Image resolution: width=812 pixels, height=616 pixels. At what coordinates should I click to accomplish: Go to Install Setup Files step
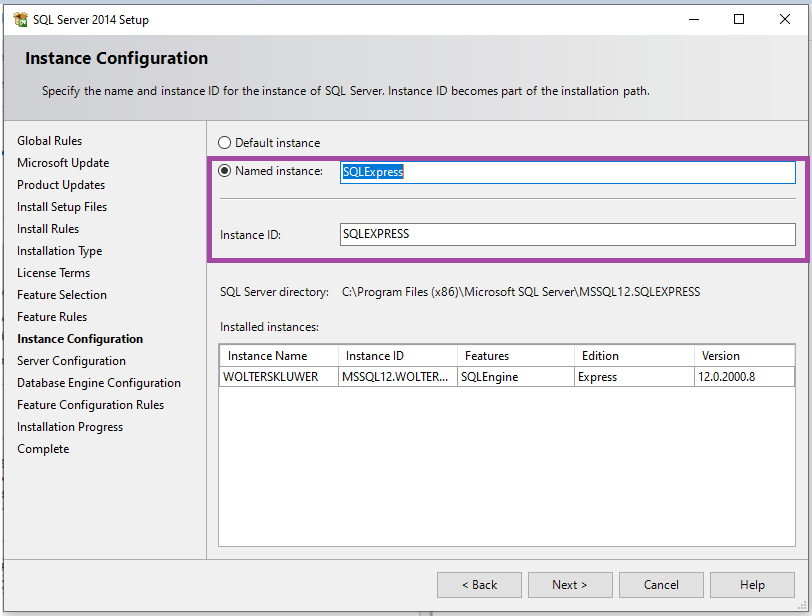[x=62, y=207]
